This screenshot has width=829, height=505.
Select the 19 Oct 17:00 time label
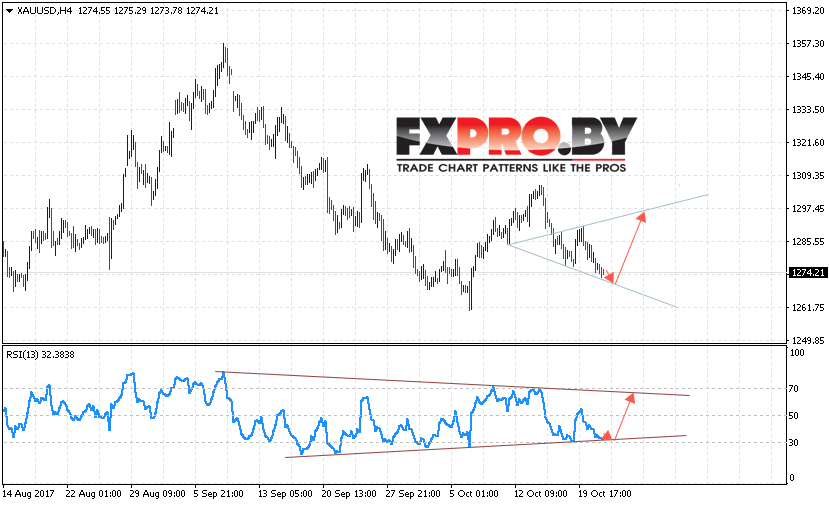point(604,494)
